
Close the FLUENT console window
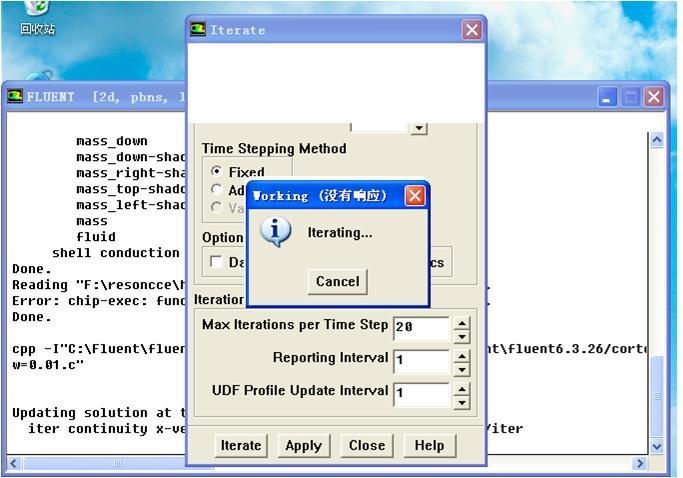coord(654,97)
